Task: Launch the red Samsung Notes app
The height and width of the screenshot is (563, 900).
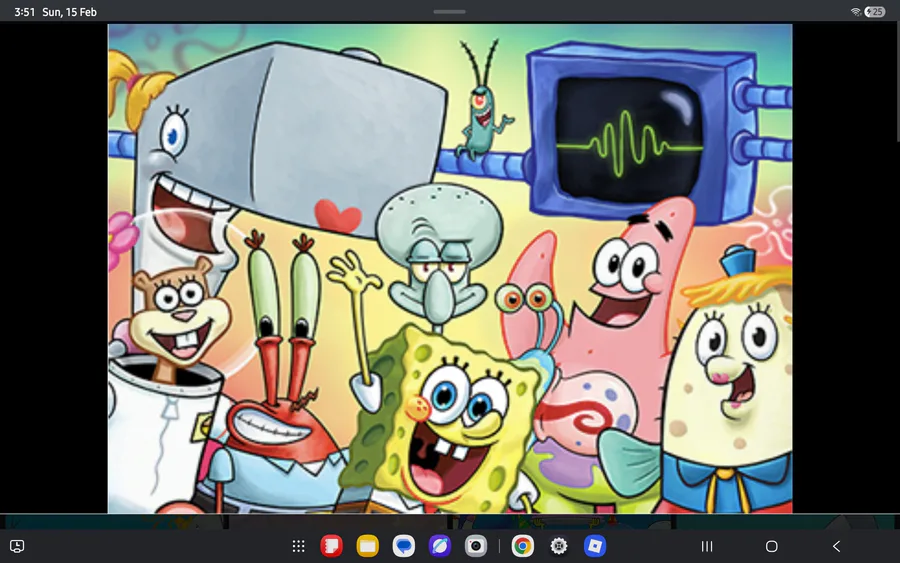Action: pyautogui.click(x=331, y=546)
